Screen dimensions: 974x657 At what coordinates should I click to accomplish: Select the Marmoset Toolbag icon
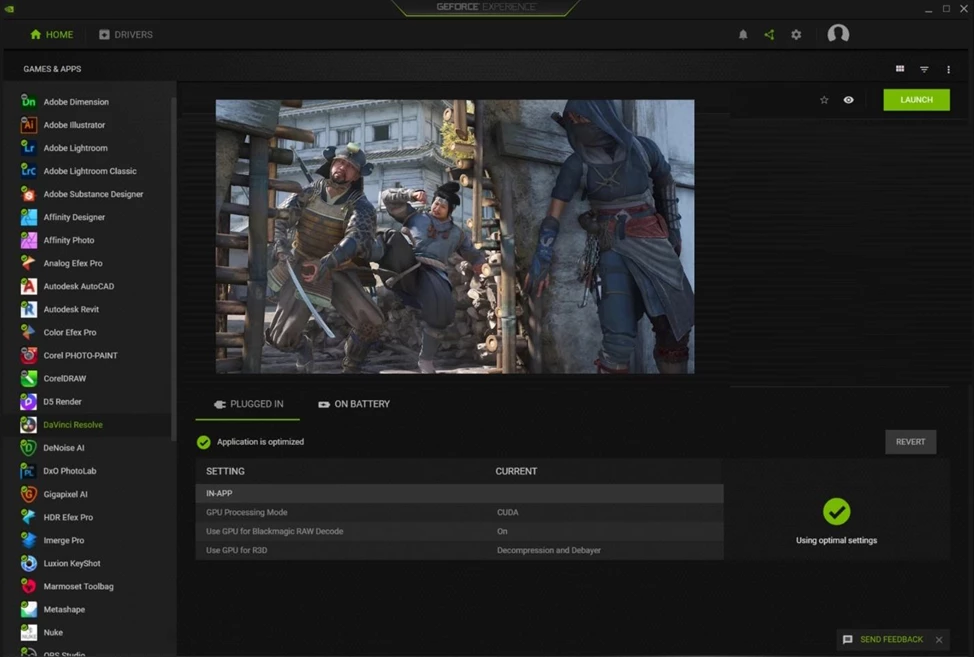pos(29,586)
